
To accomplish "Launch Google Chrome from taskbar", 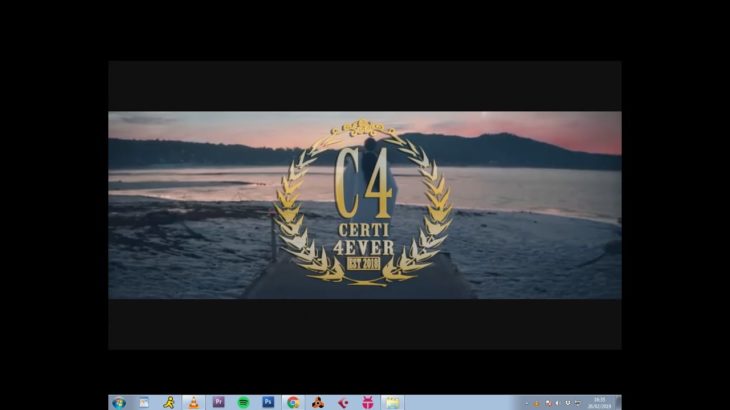I will coord(293,402).
